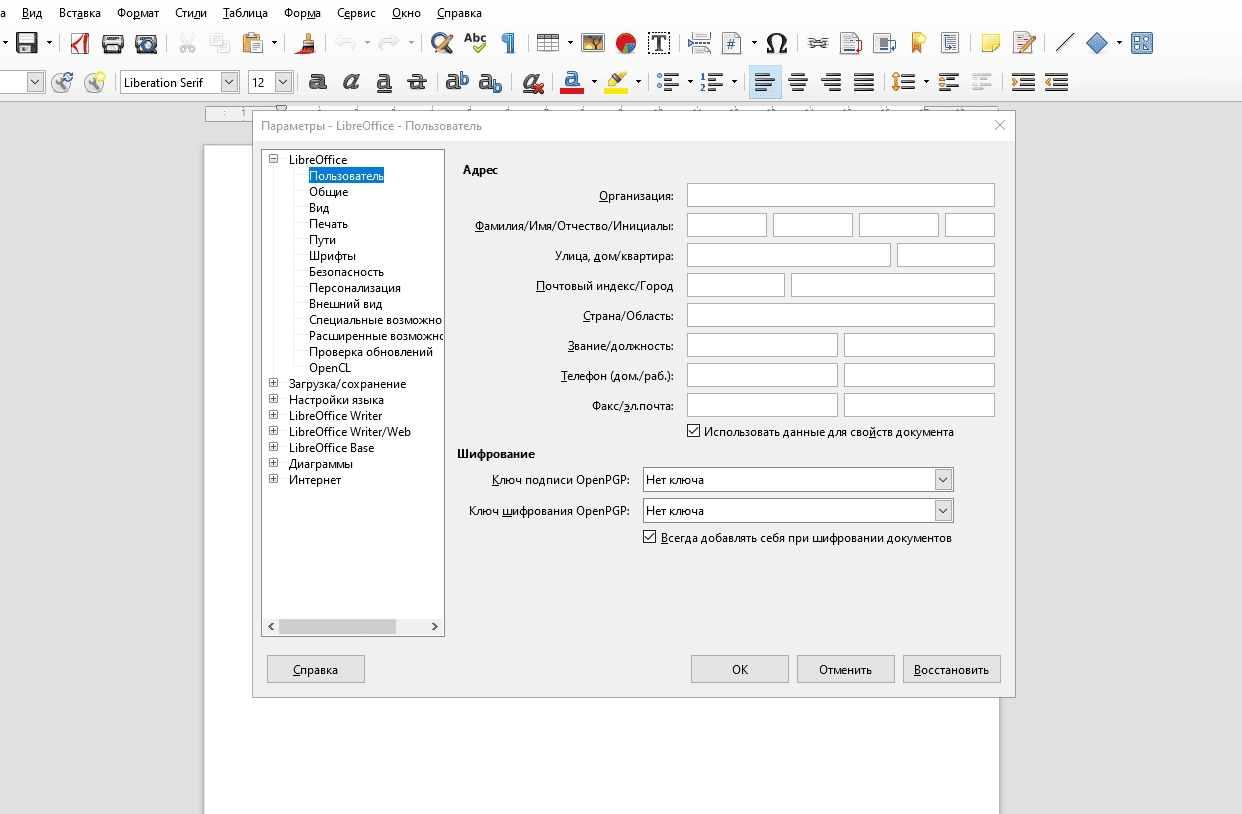Click the 'Организация' input field
This screenshot has height=814, width=1242.
point(841,195)
